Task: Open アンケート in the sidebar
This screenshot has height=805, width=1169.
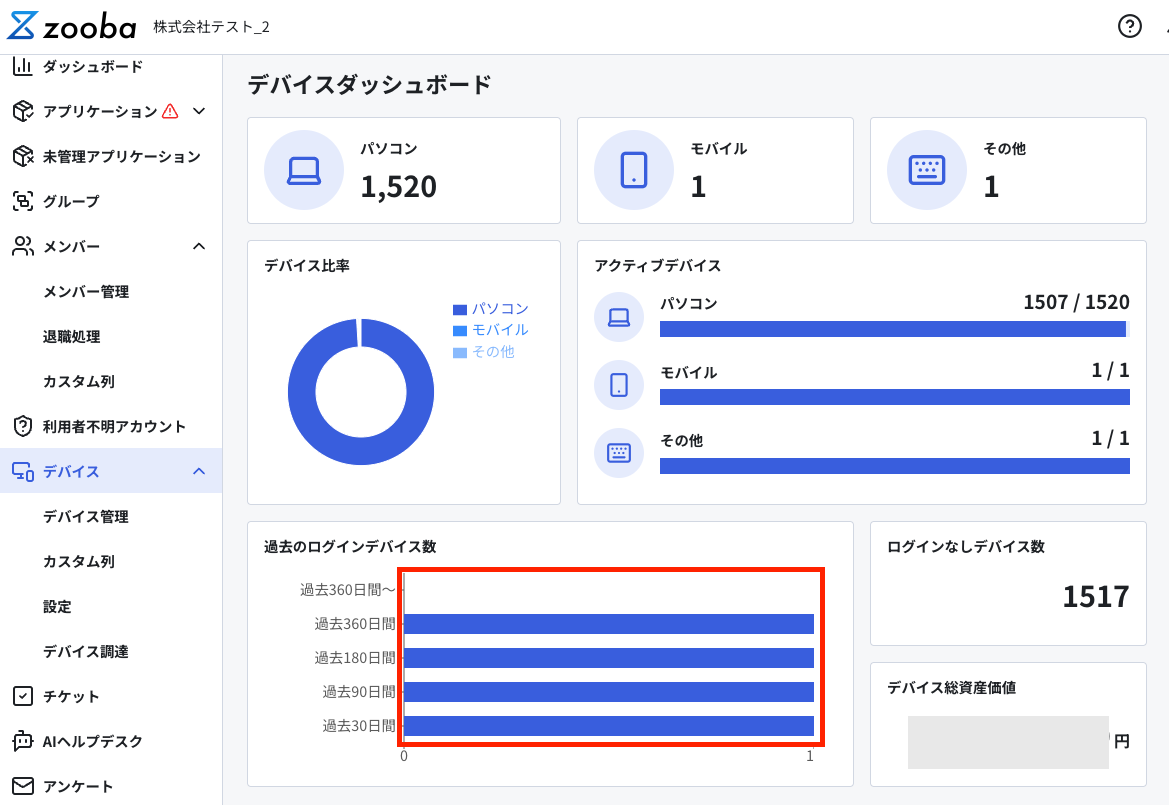Action: click(x=78, y=786)
